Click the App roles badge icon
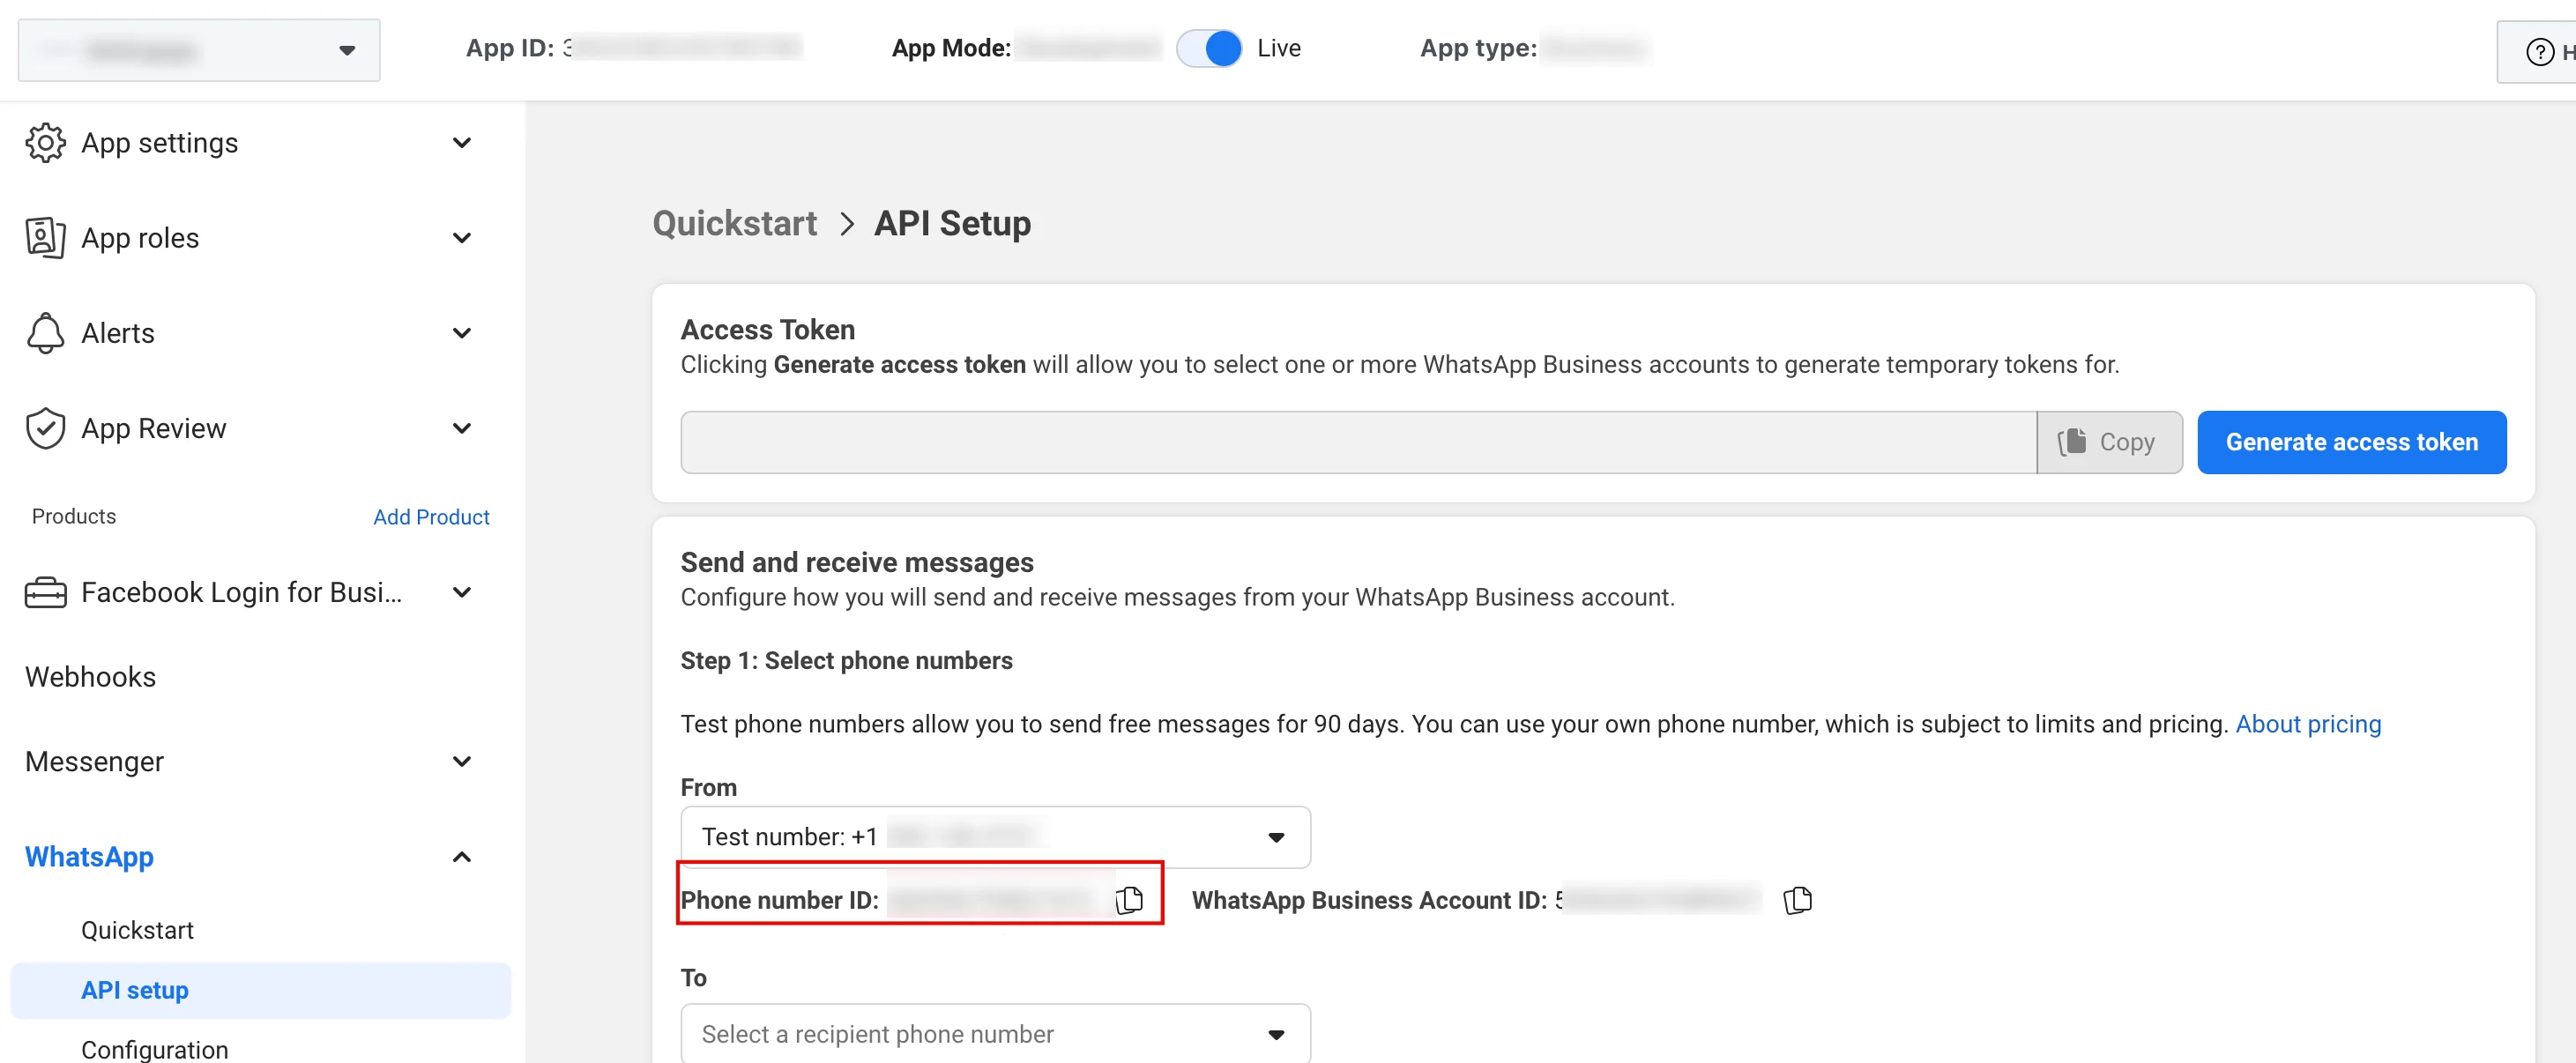2576x1063 pixels. coord(45,238)
